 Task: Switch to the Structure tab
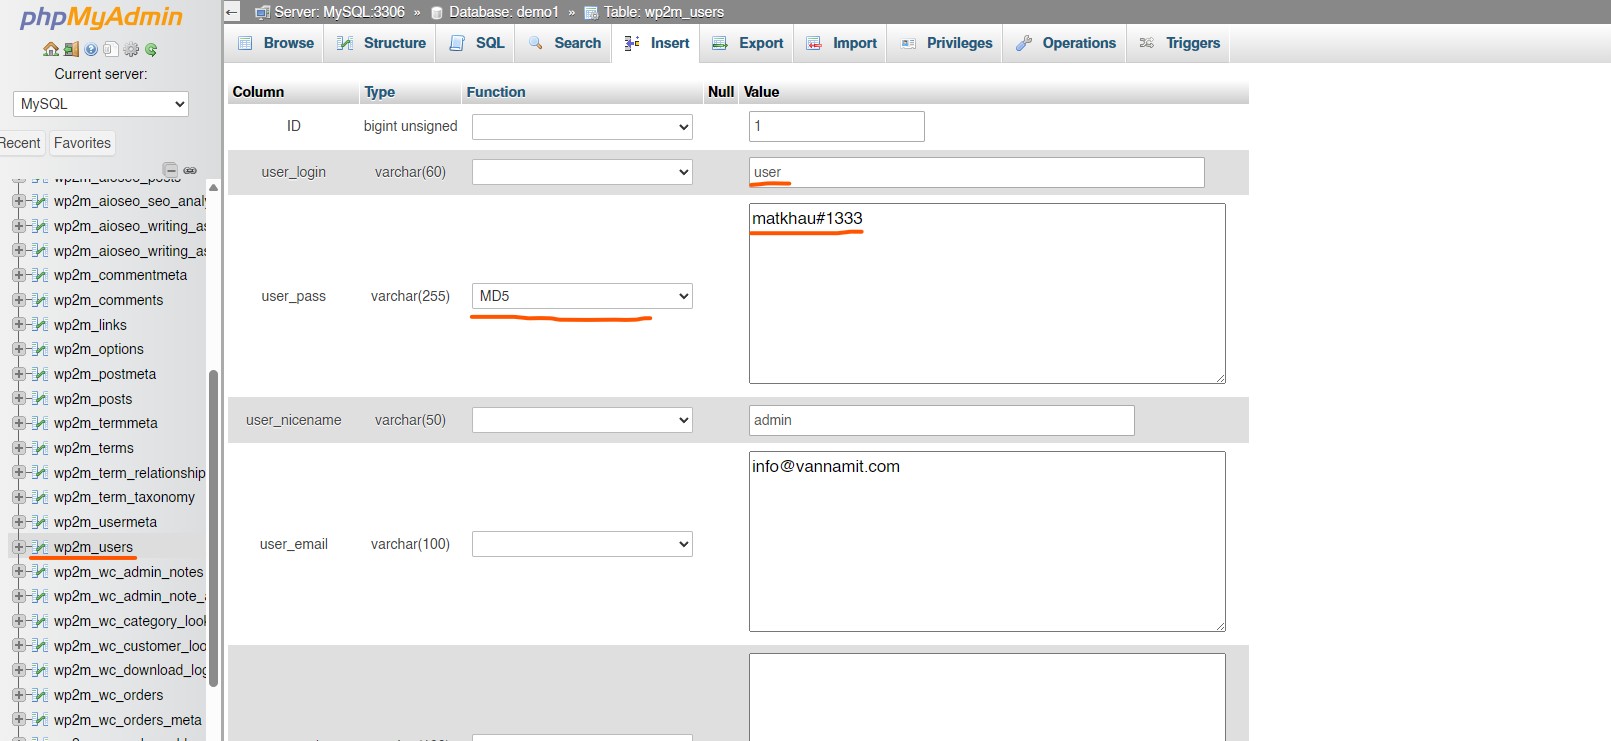pos(382,43)
